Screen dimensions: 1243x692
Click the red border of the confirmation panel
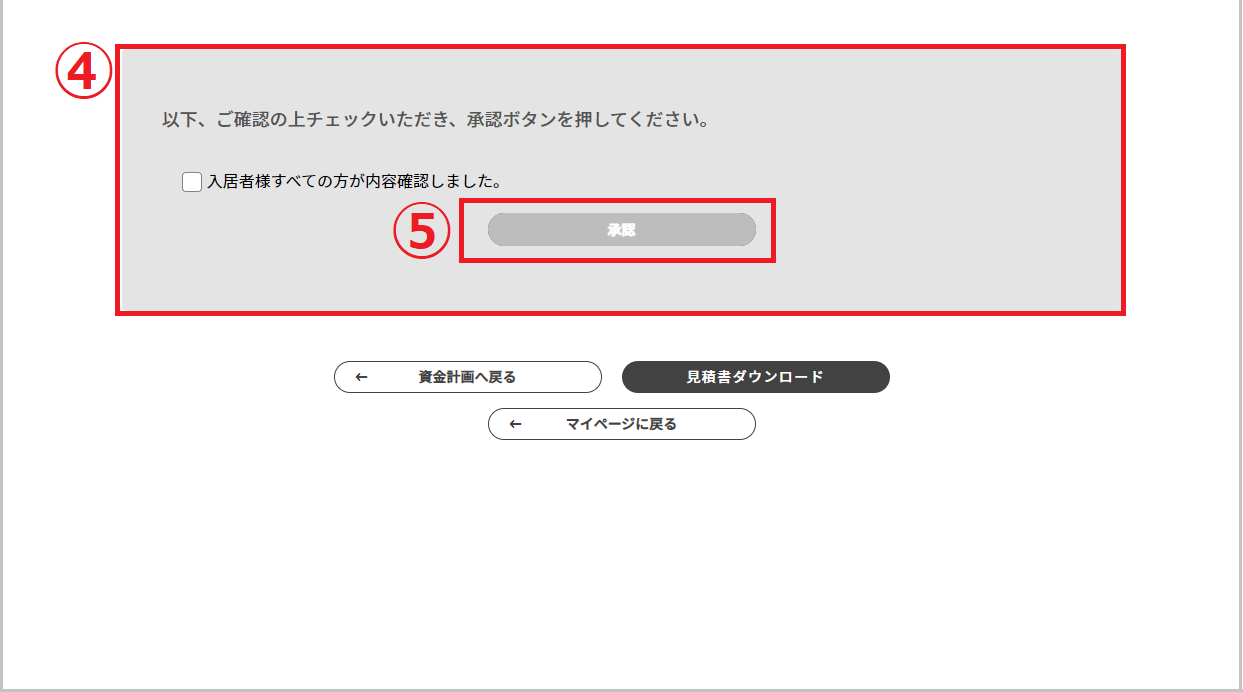point(620,47)
